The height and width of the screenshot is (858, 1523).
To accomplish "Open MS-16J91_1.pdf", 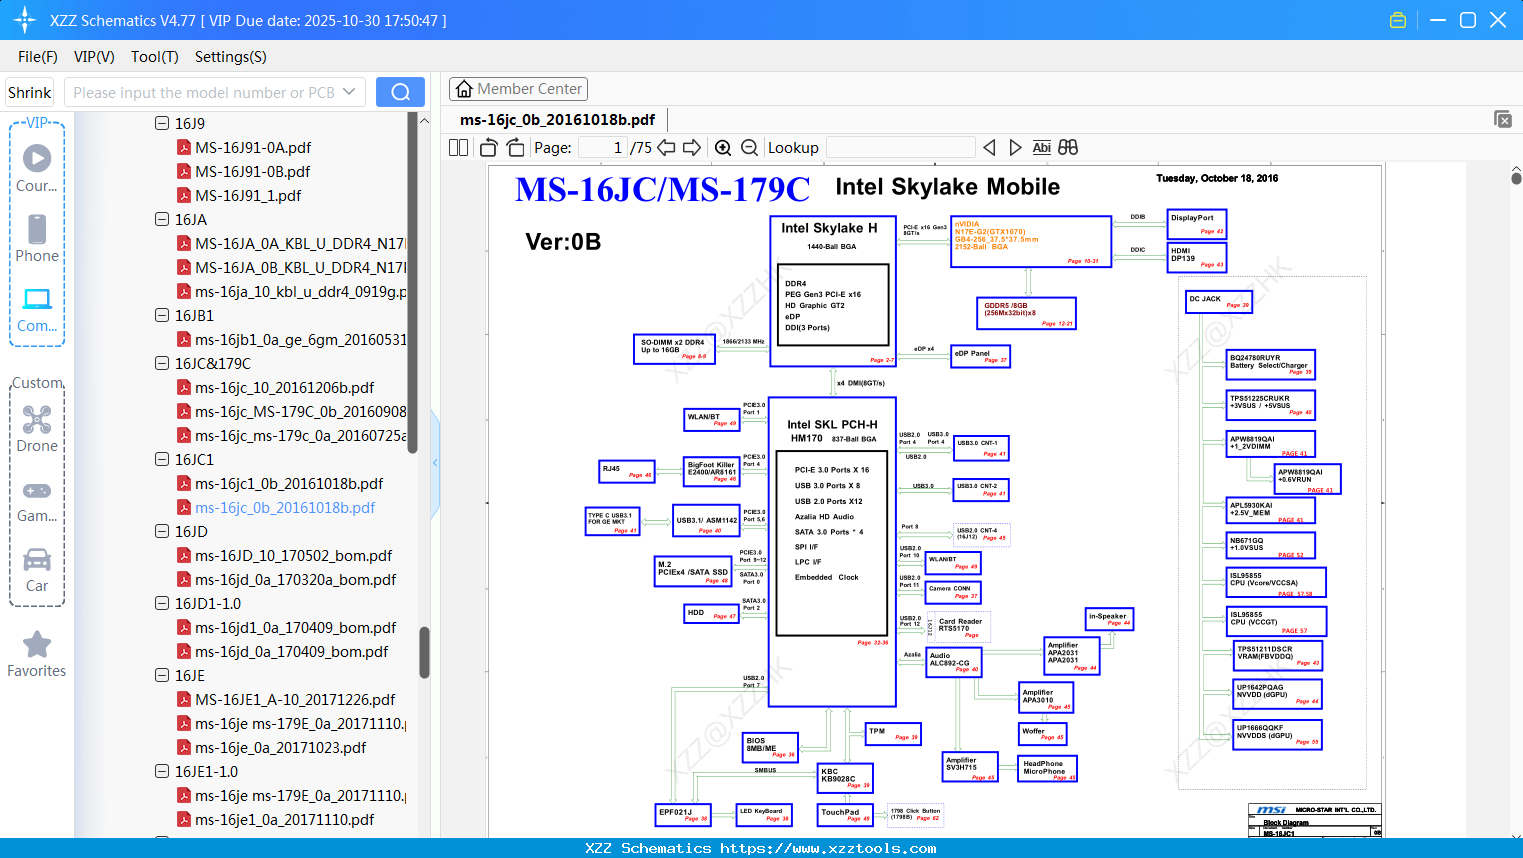I will 248,195.
